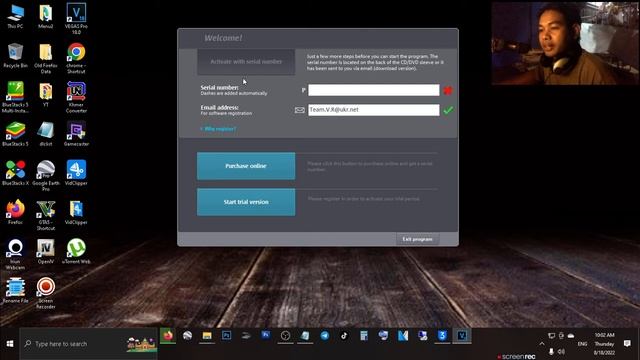The image size is (640, 360).
Task: Open TikTok from the taskbar
Action: pyautogui.click(x=344, y=336)
